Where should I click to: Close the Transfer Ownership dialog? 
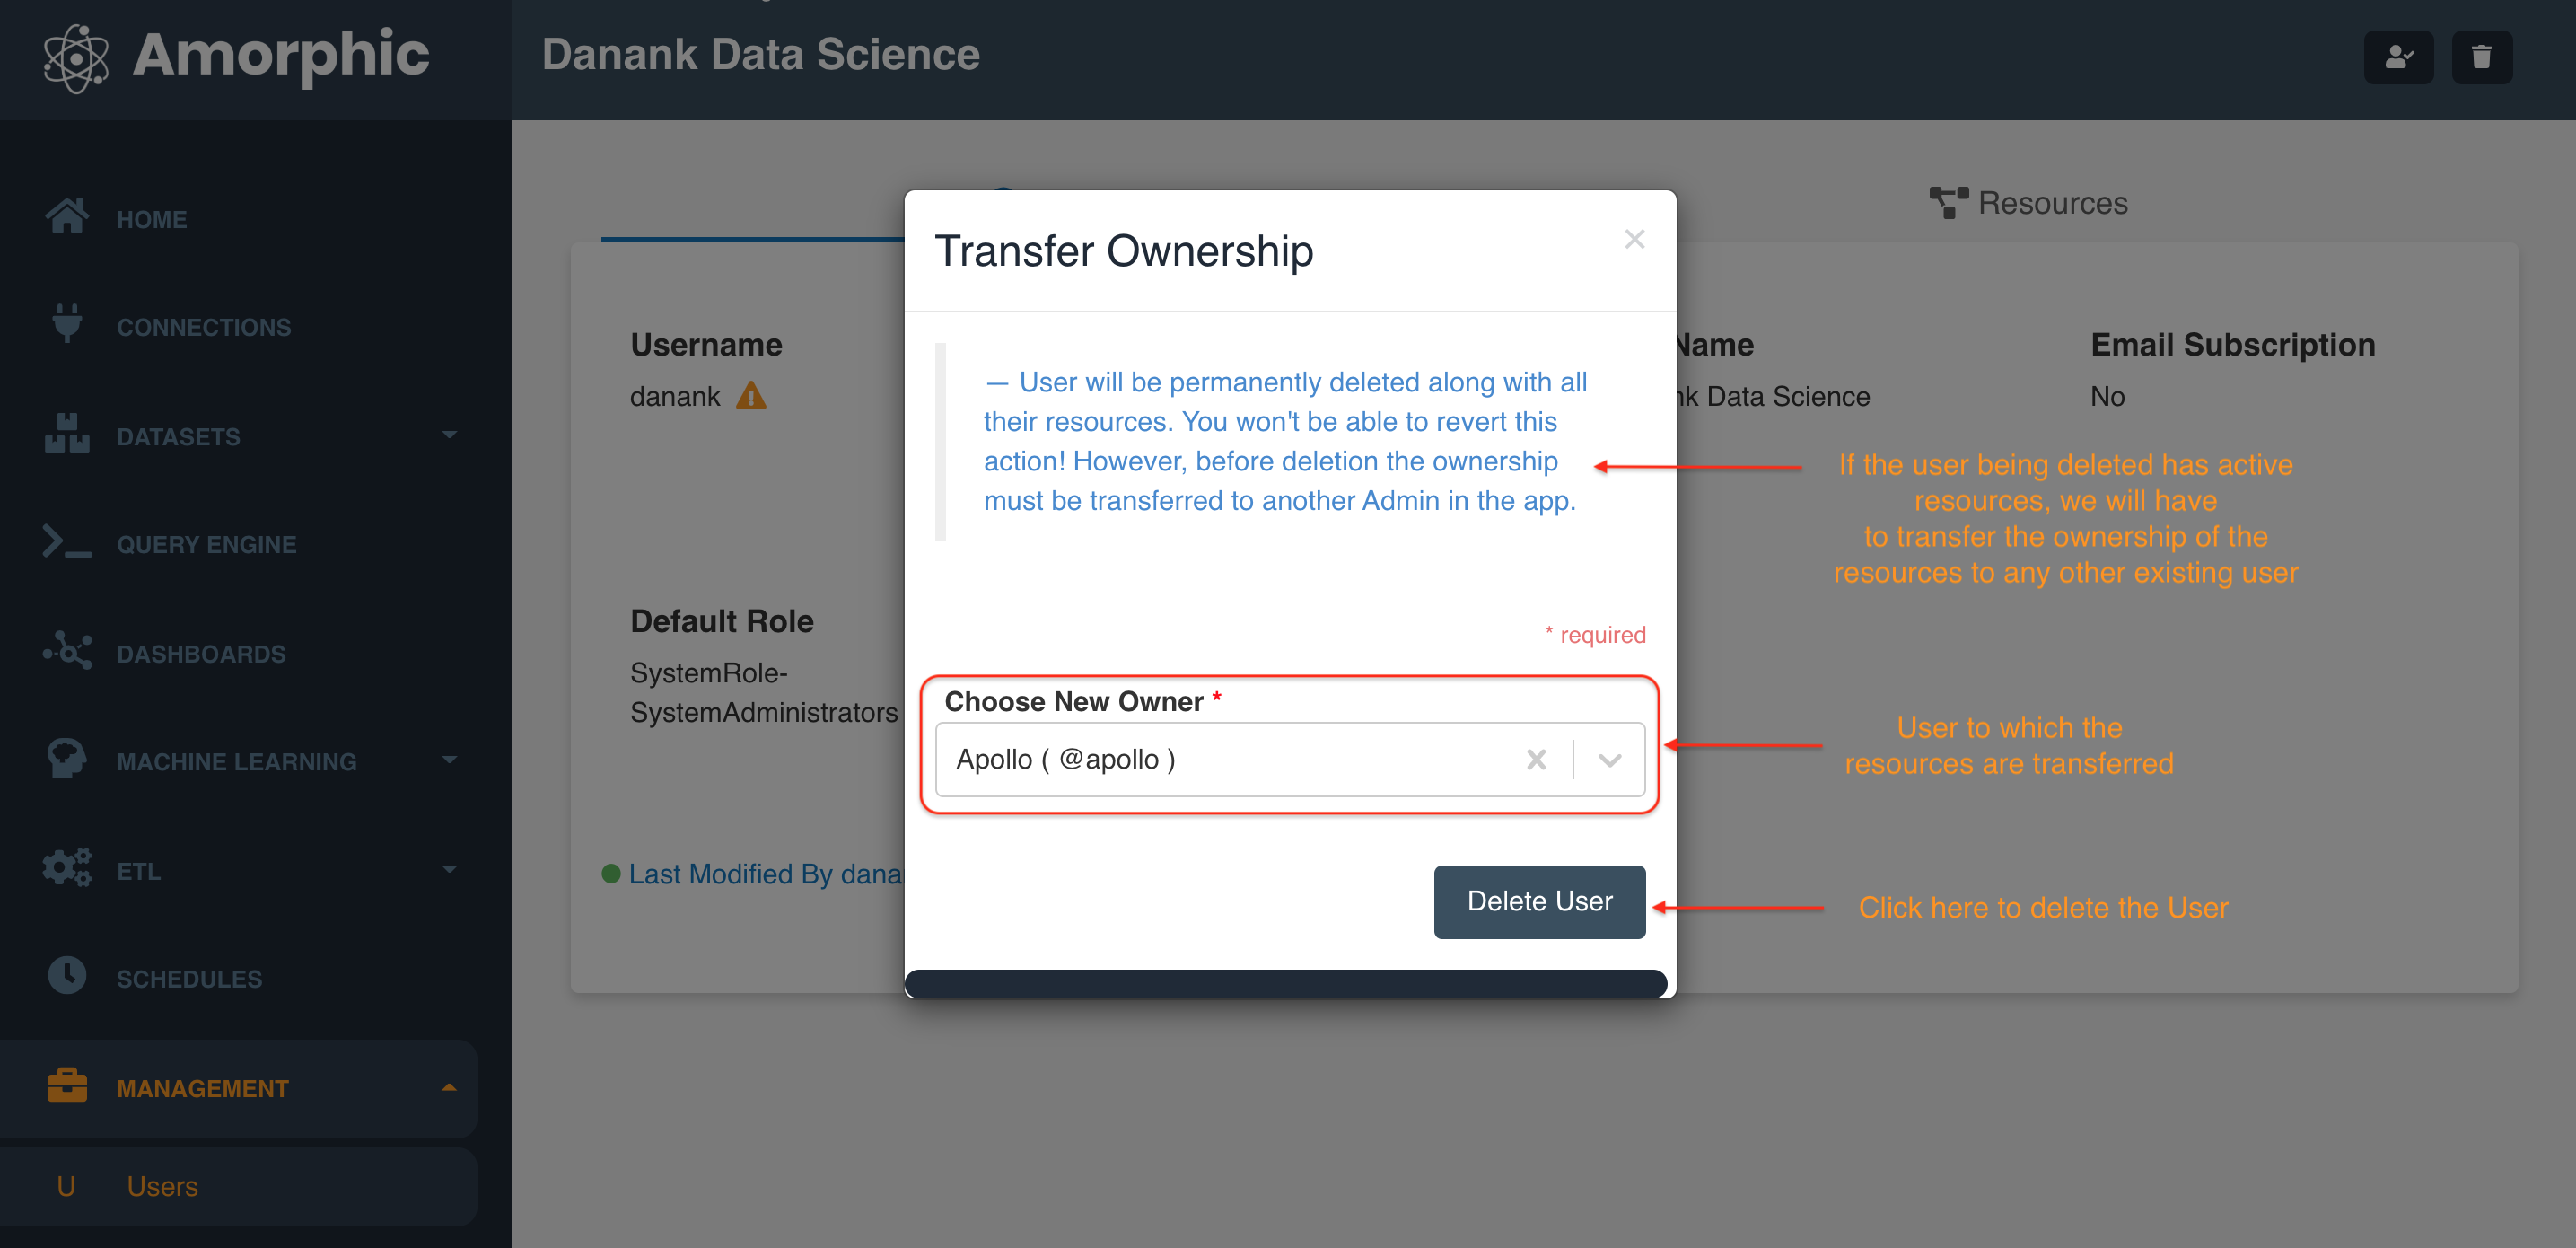(x=1634, y=240)
